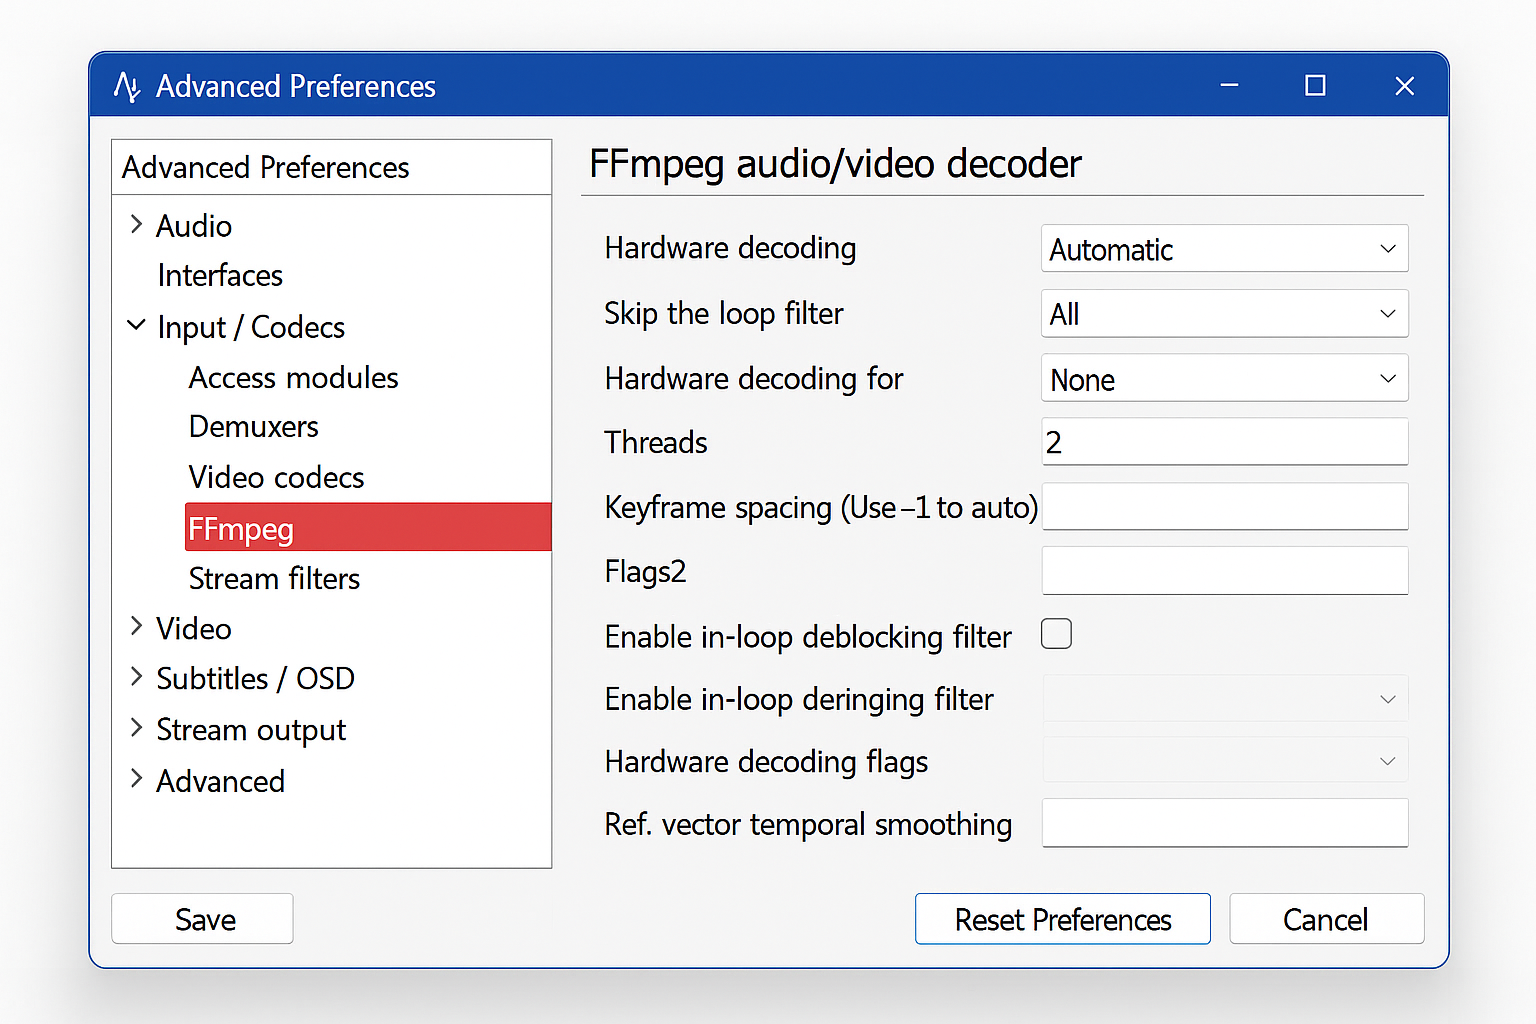Click the Threads input field
The height and width of the screenshot is (1024, 1536).
pyautogui.click(x=1224, y=441)
